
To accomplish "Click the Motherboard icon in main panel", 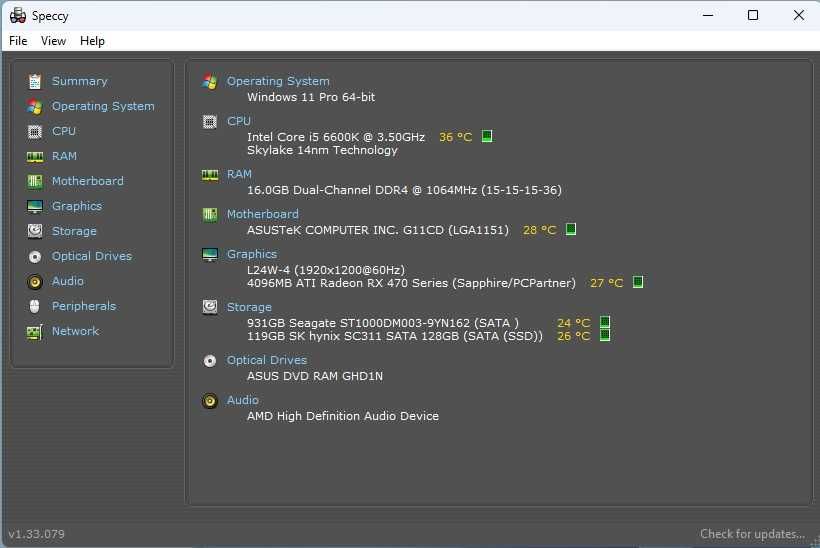I will tap(210, 214).
